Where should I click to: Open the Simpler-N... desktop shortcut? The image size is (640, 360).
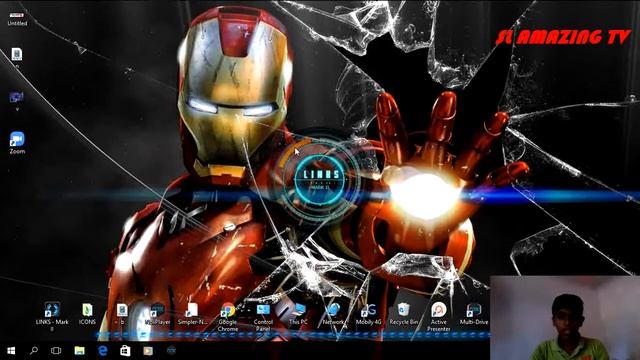pyautogui.click(x=192, y=313)
